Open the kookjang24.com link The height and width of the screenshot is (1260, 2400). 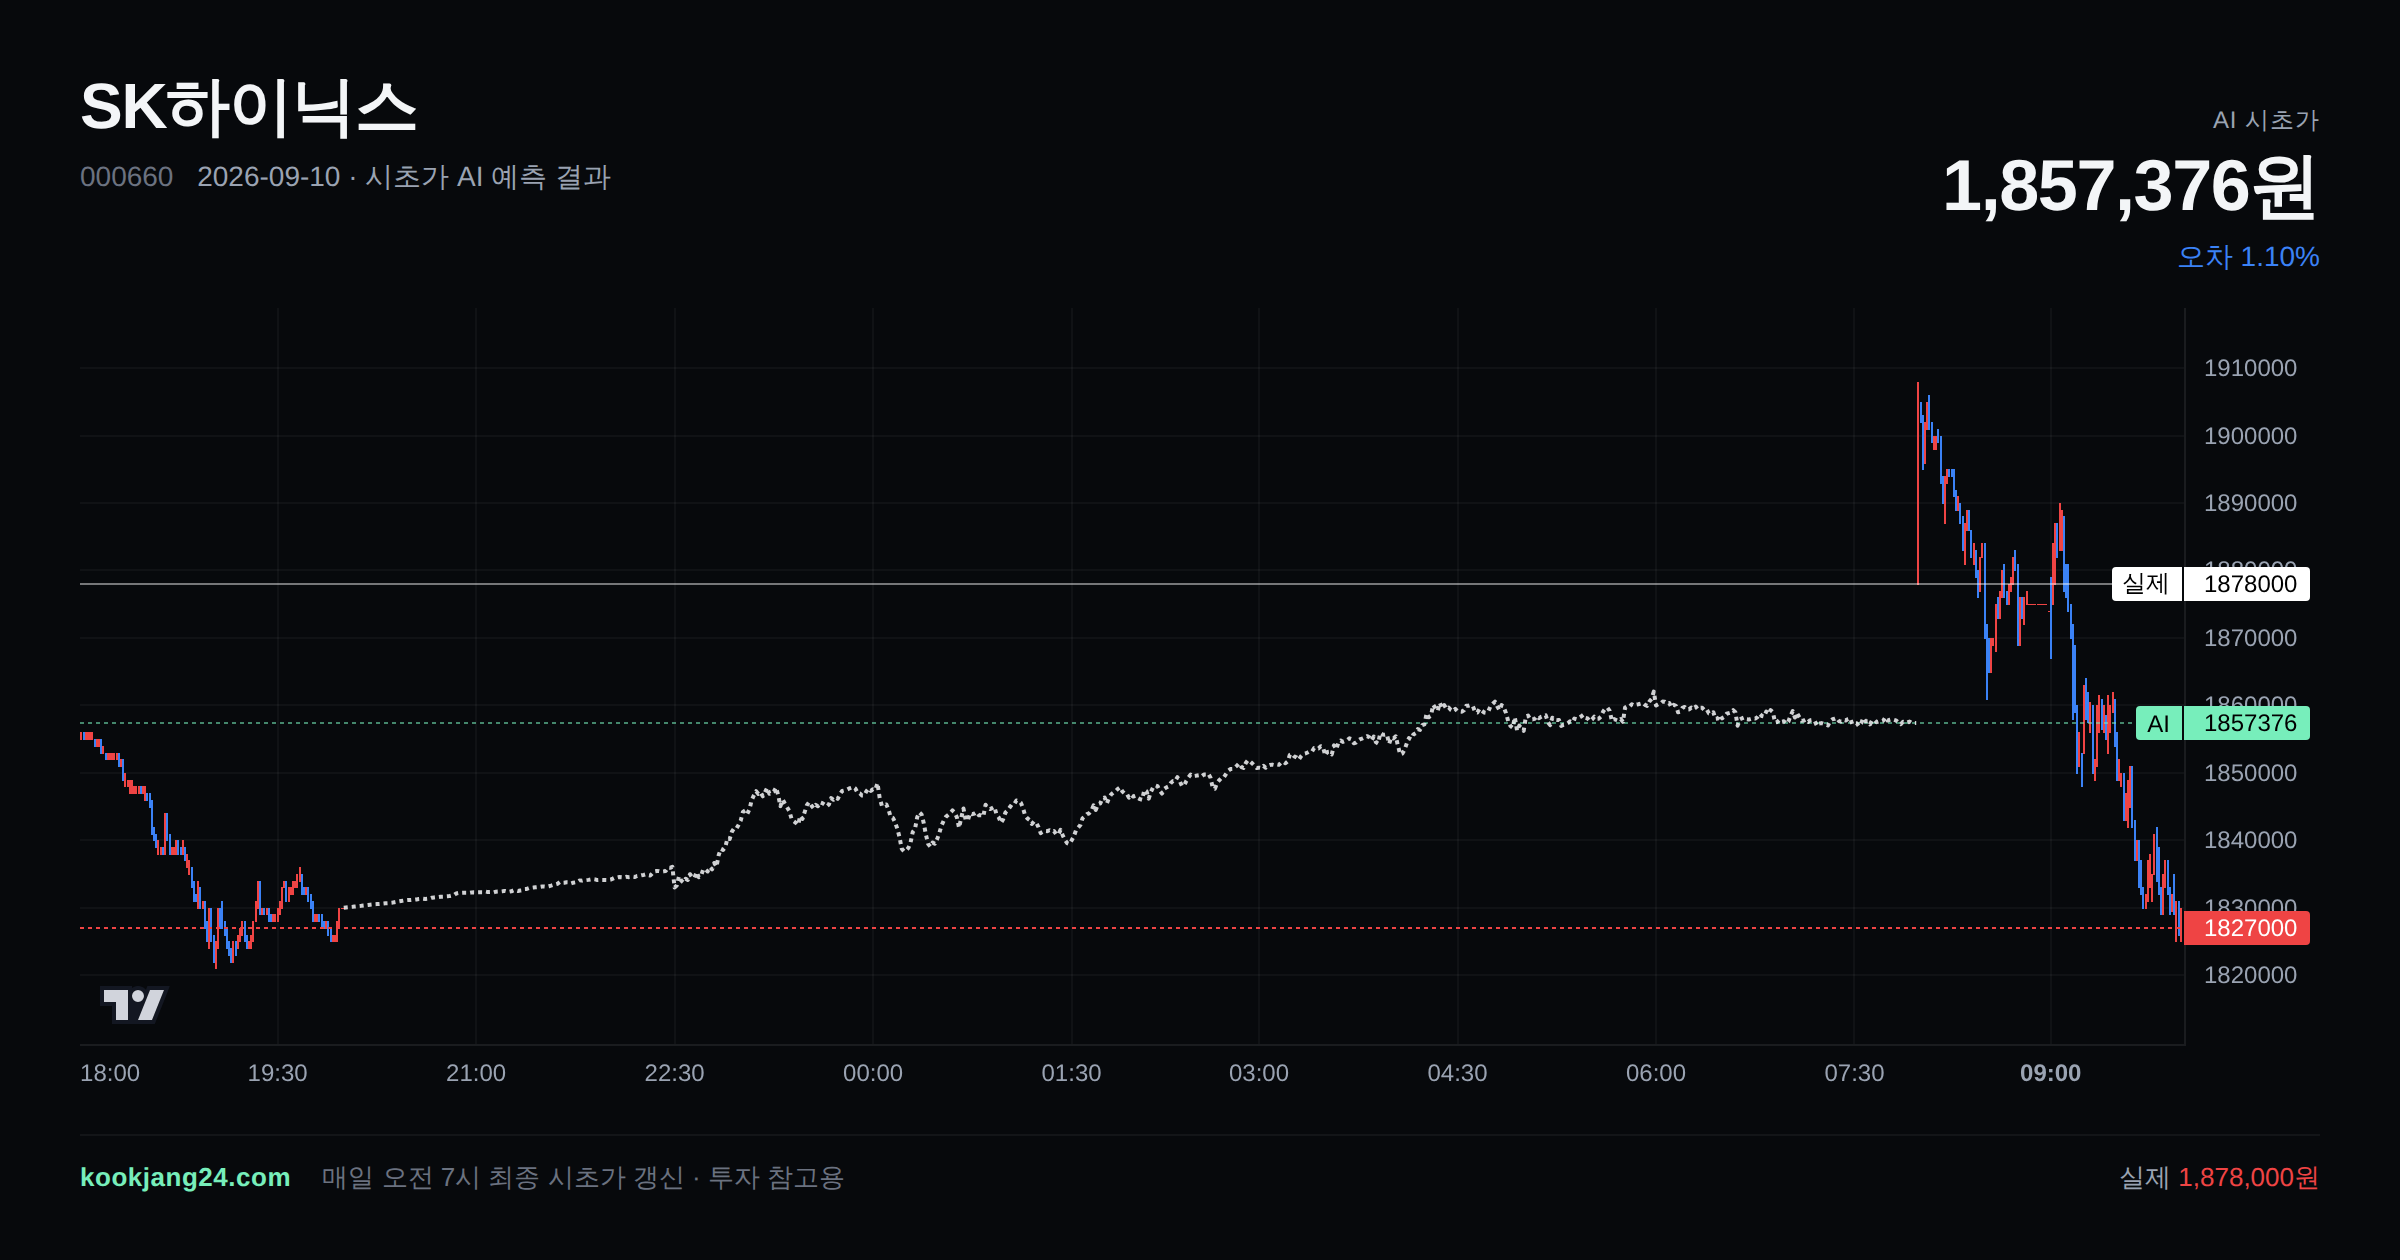185,1177
